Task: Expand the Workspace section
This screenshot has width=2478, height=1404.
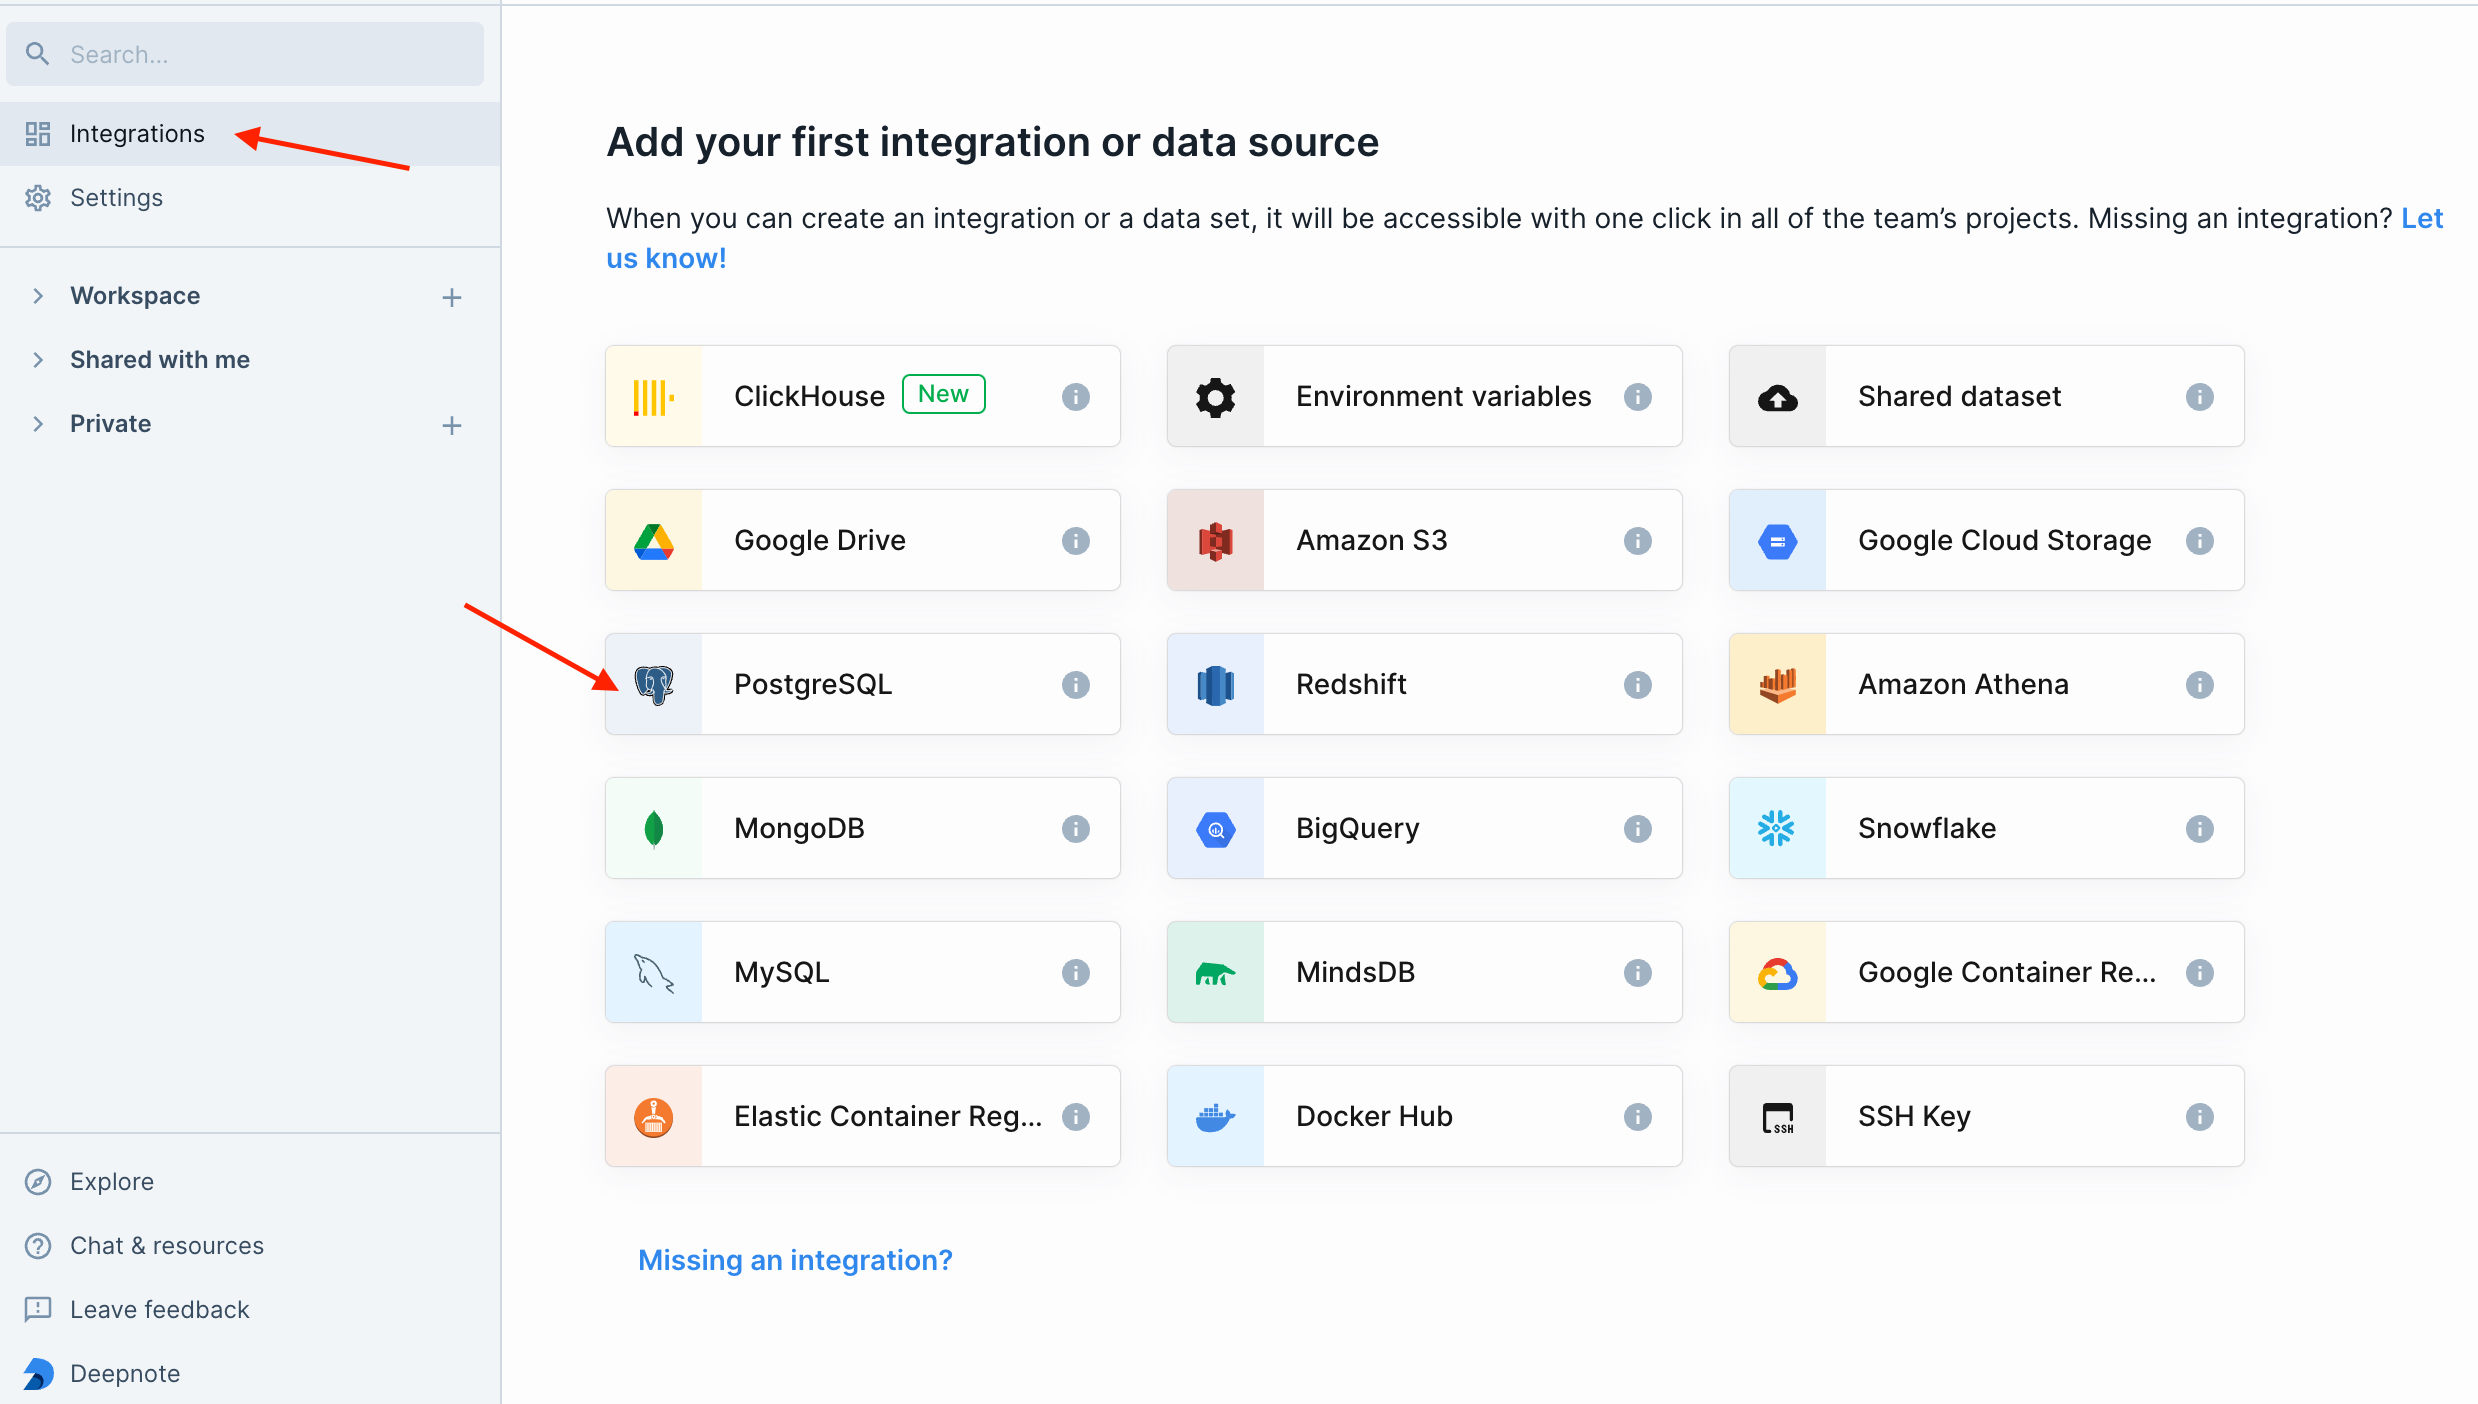Action: pyautogui.click(x=38, y=296)
